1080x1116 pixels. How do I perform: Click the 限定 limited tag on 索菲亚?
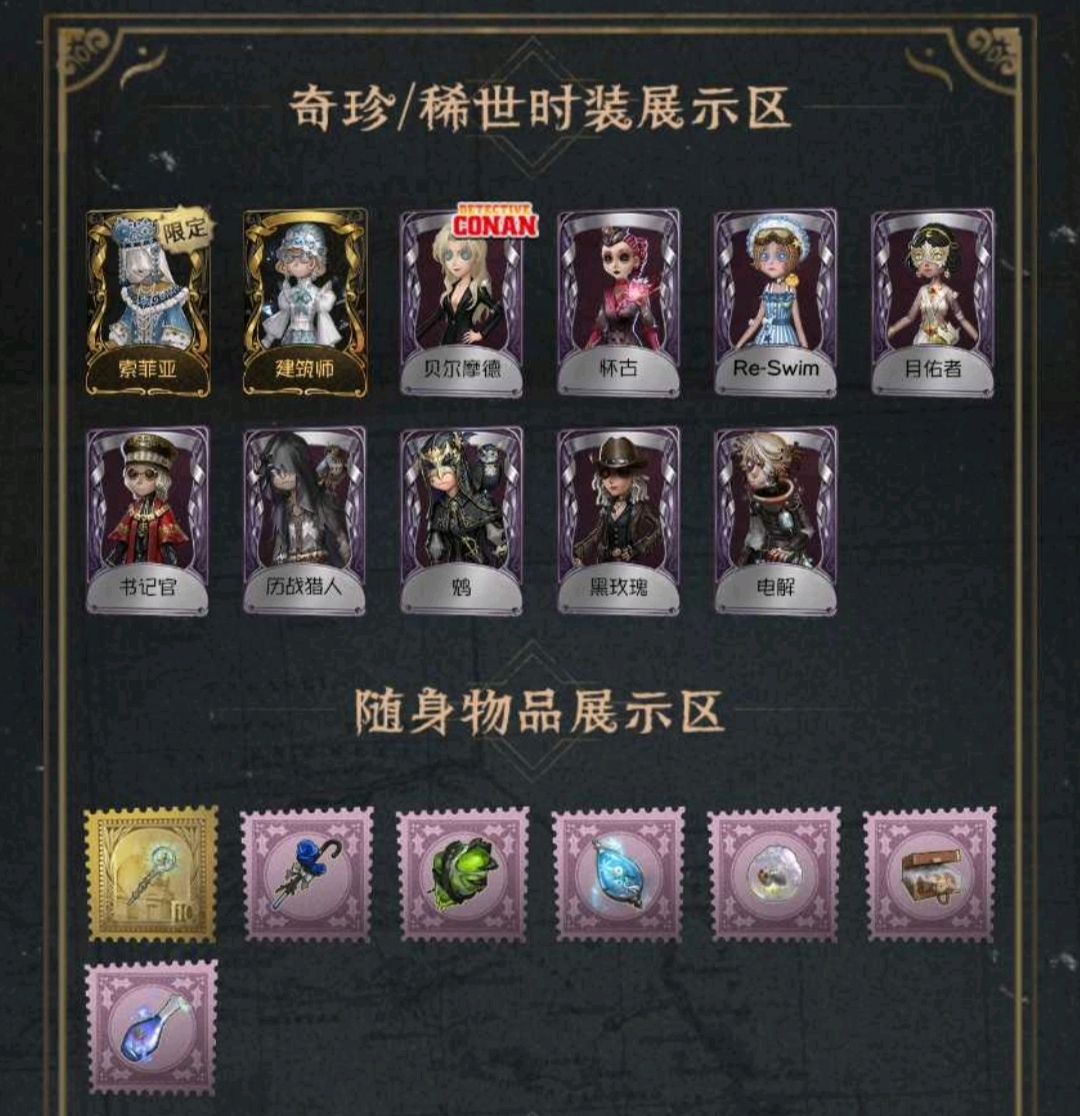coord(185,228)
